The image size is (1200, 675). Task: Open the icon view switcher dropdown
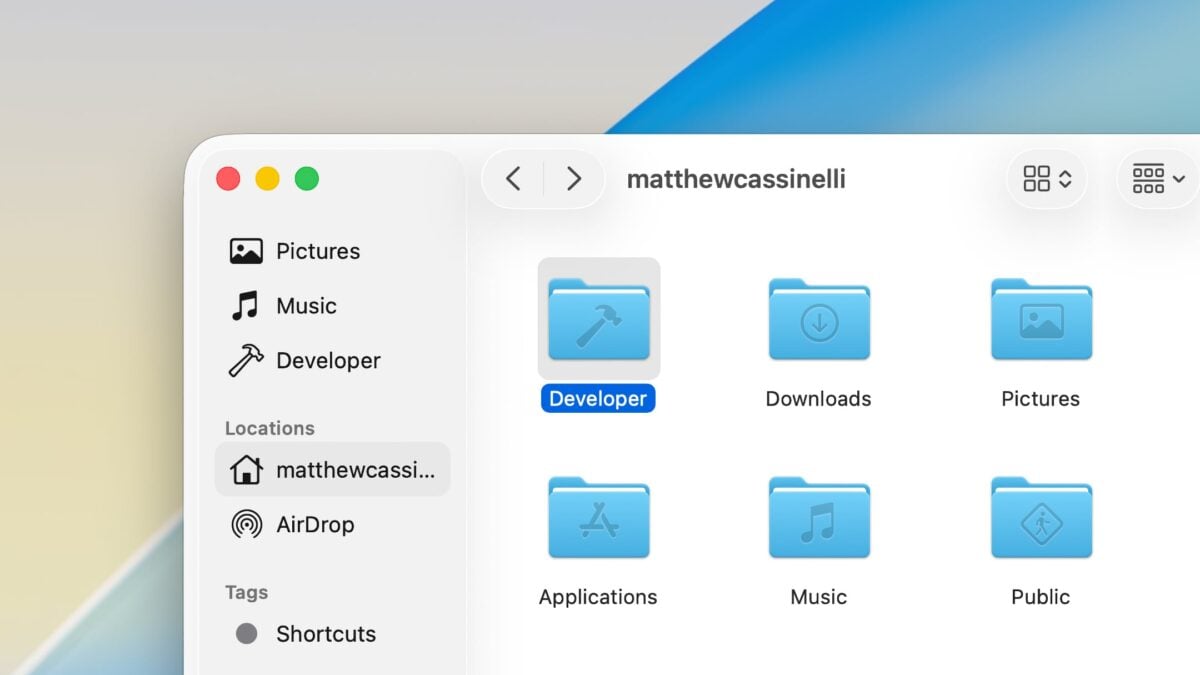[1047, 179]
